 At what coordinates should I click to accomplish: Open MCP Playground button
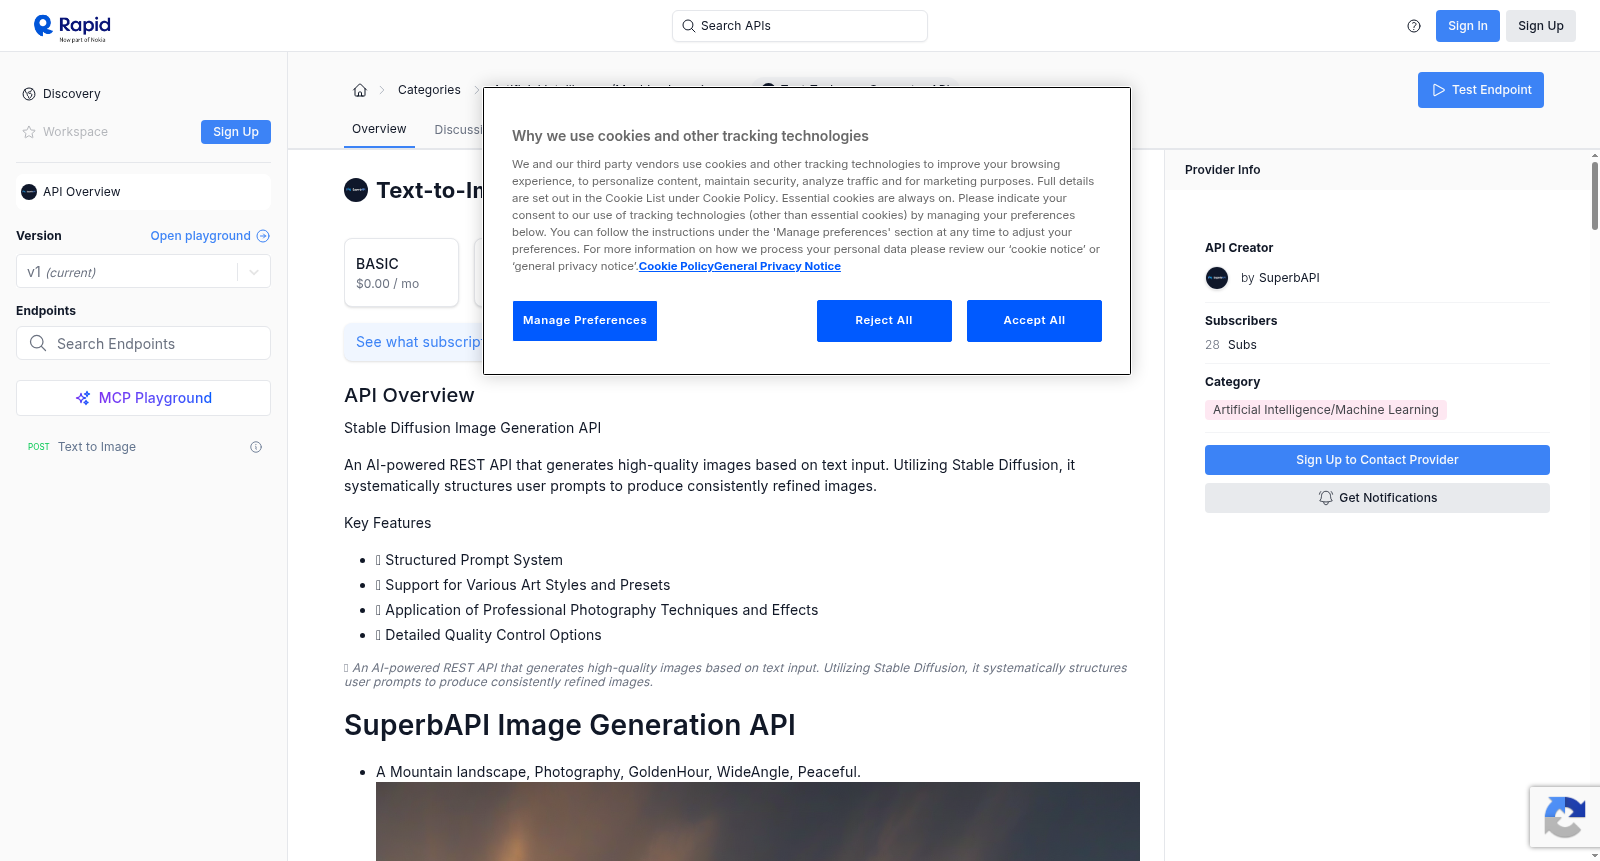tap(143, 398)
